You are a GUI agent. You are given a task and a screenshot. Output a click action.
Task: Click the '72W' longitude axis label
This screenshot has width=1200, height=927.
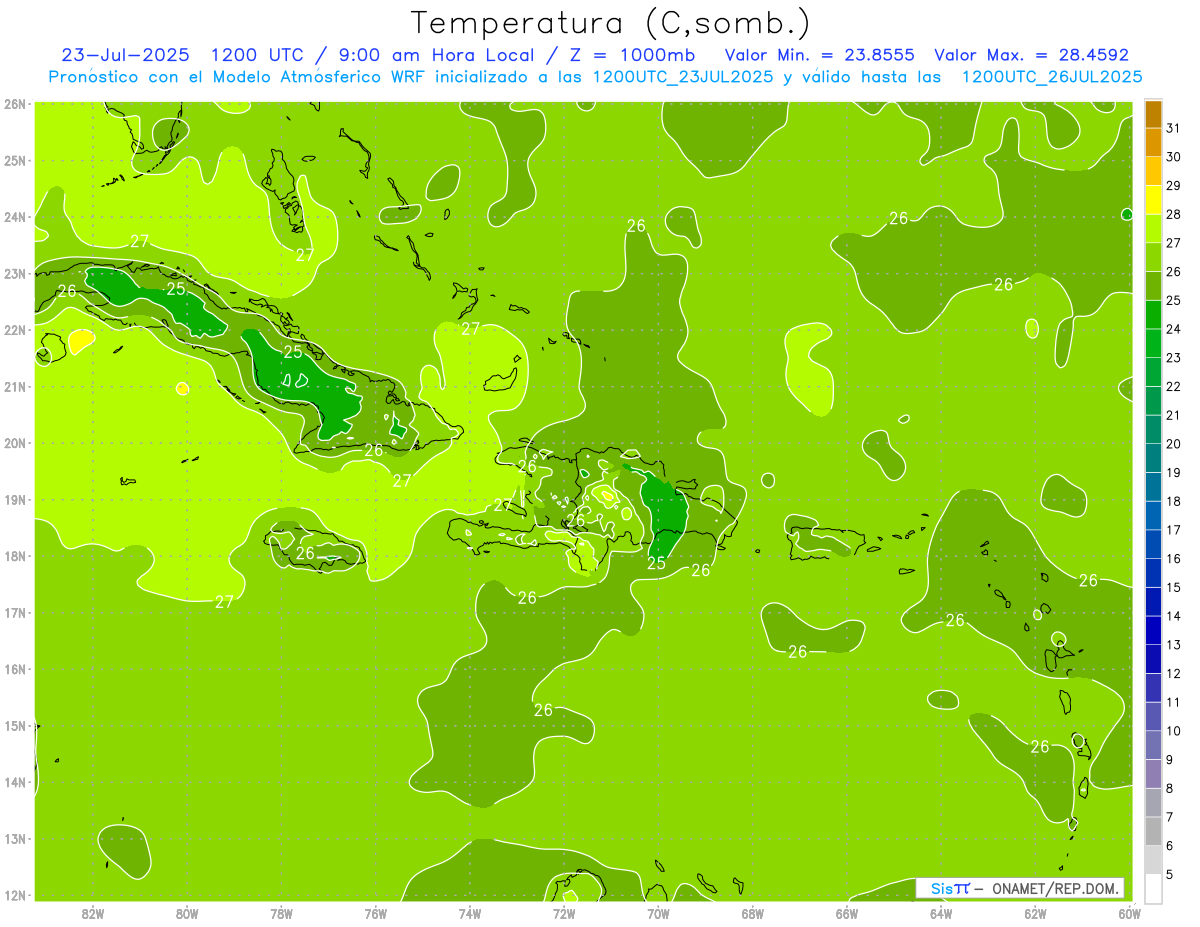pyautogui.click(x=564, y=913)
